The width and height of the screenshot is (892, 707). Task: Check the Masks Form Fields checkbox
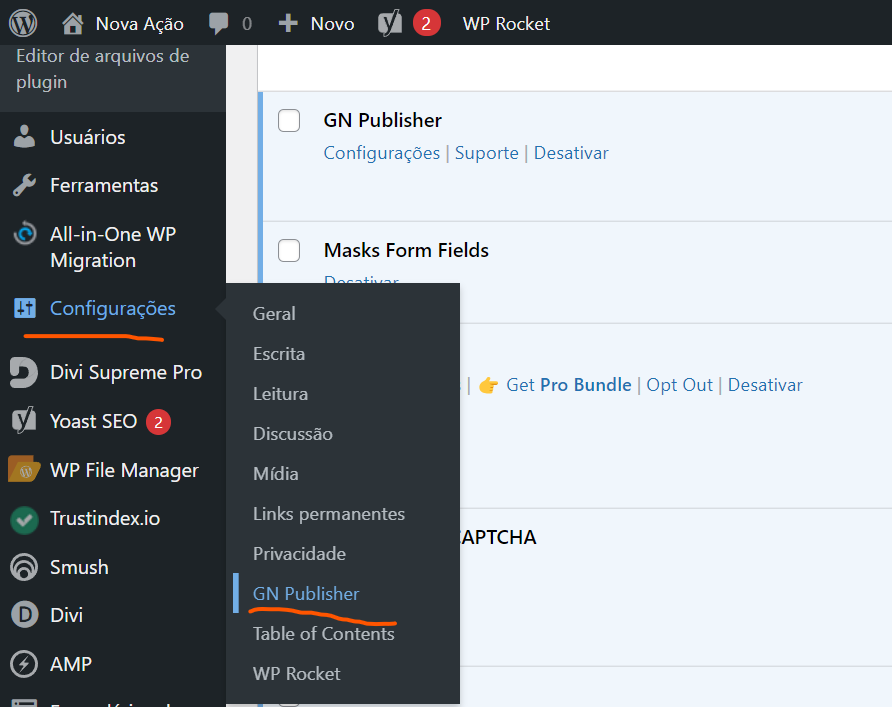point(288,250)
